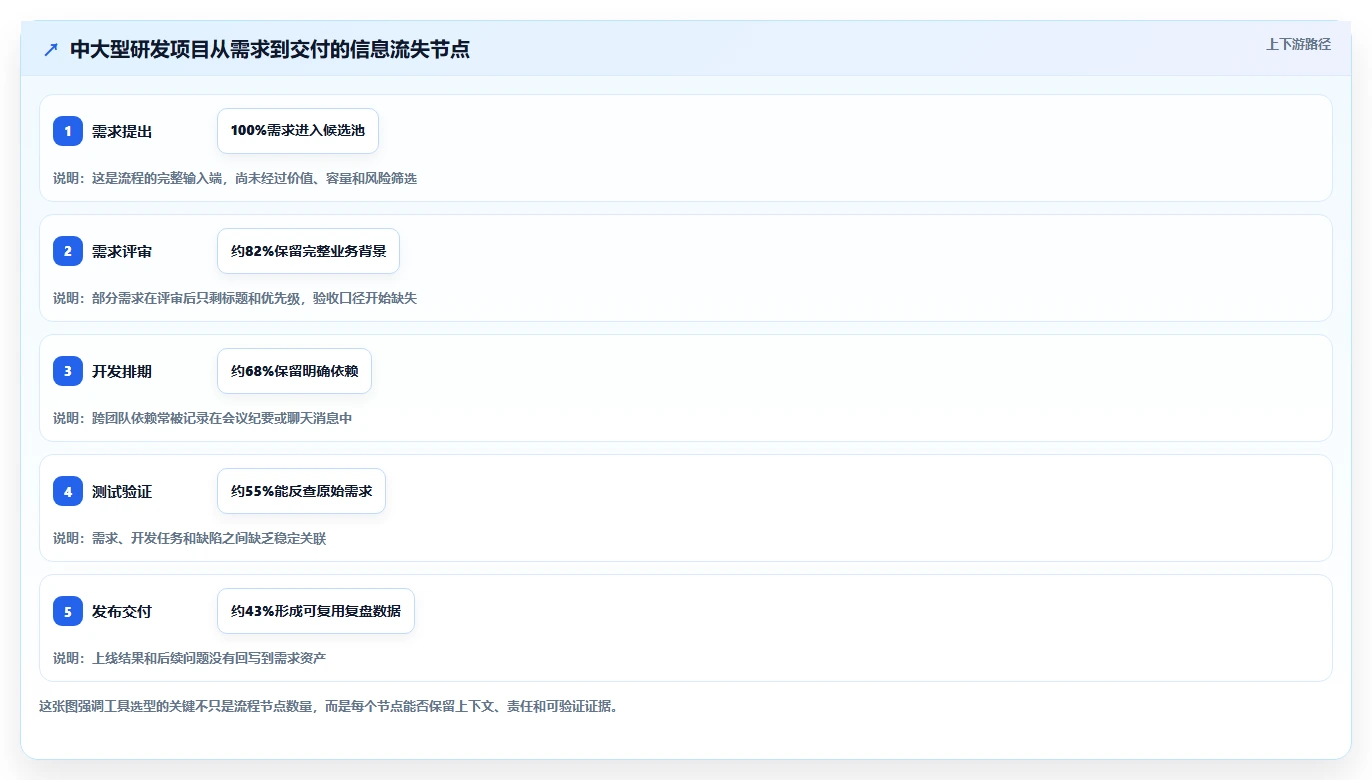This screenshot has width=1372, height=780.
Task: Click the arrow icon beside the title
Action: tap(51, 49)
